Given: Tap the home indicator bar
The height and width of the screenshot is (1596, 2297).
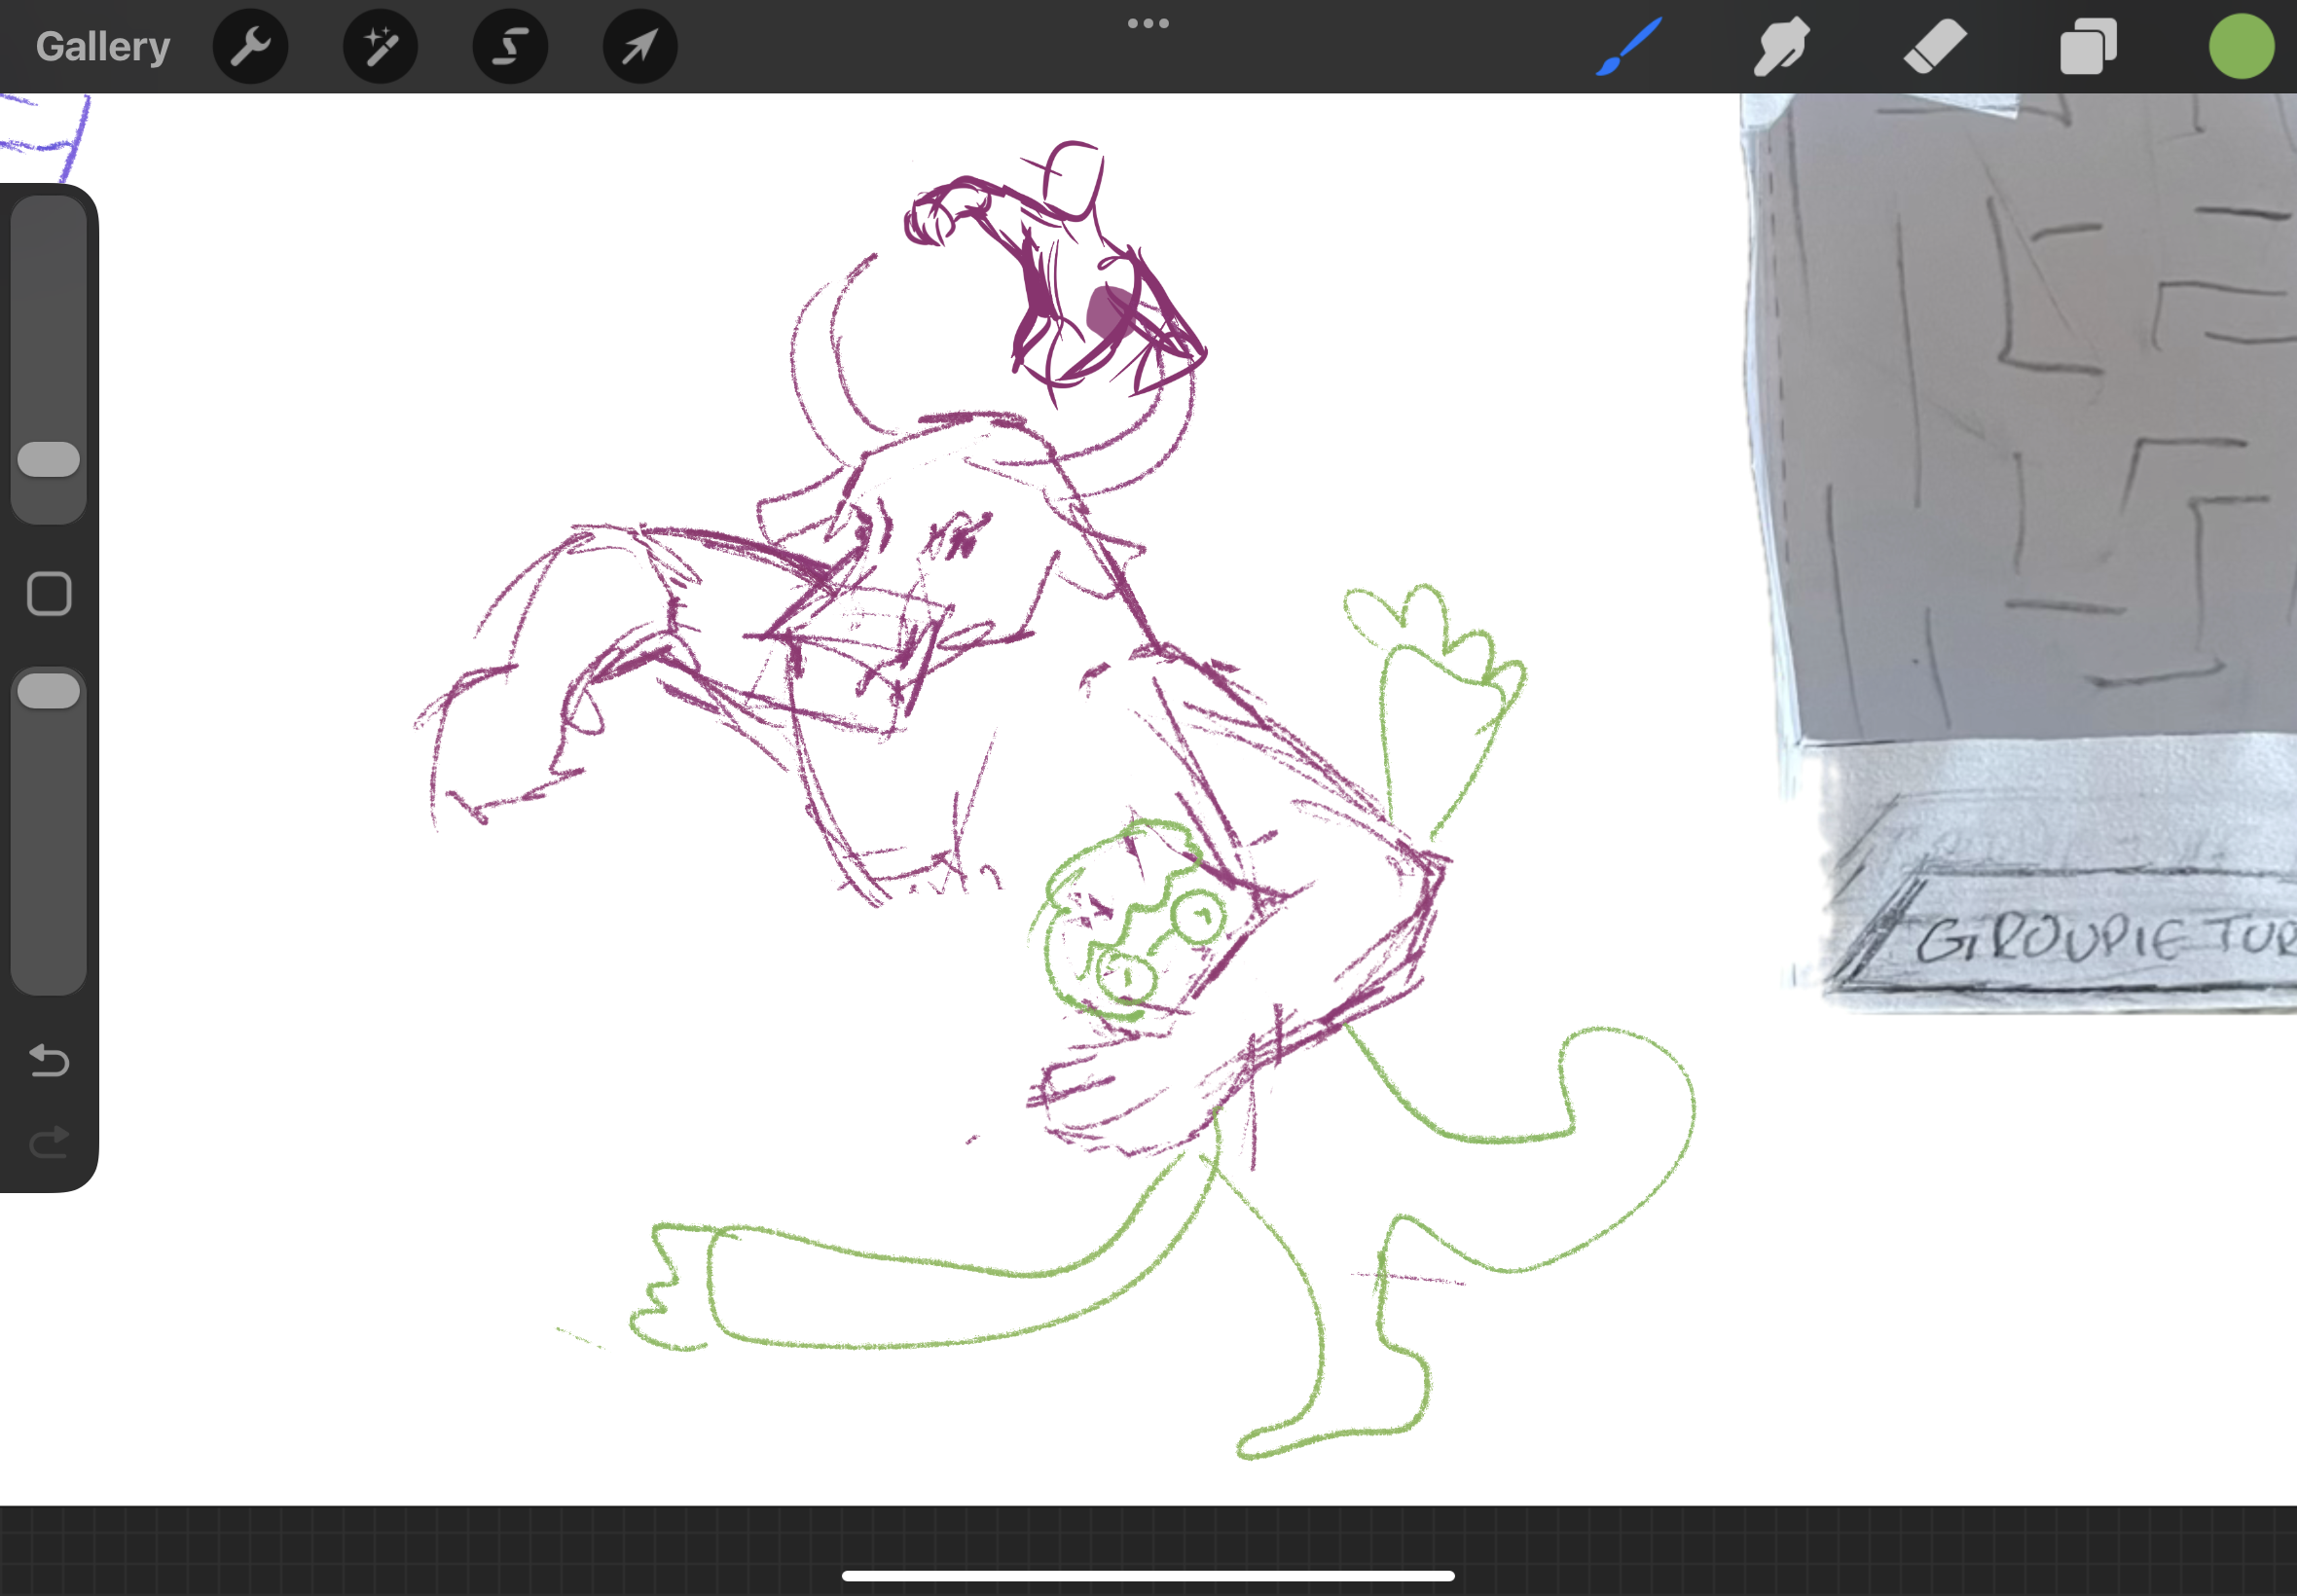Looking at the screenshot, I should pyautogui.click(x=1148, y=1576).
